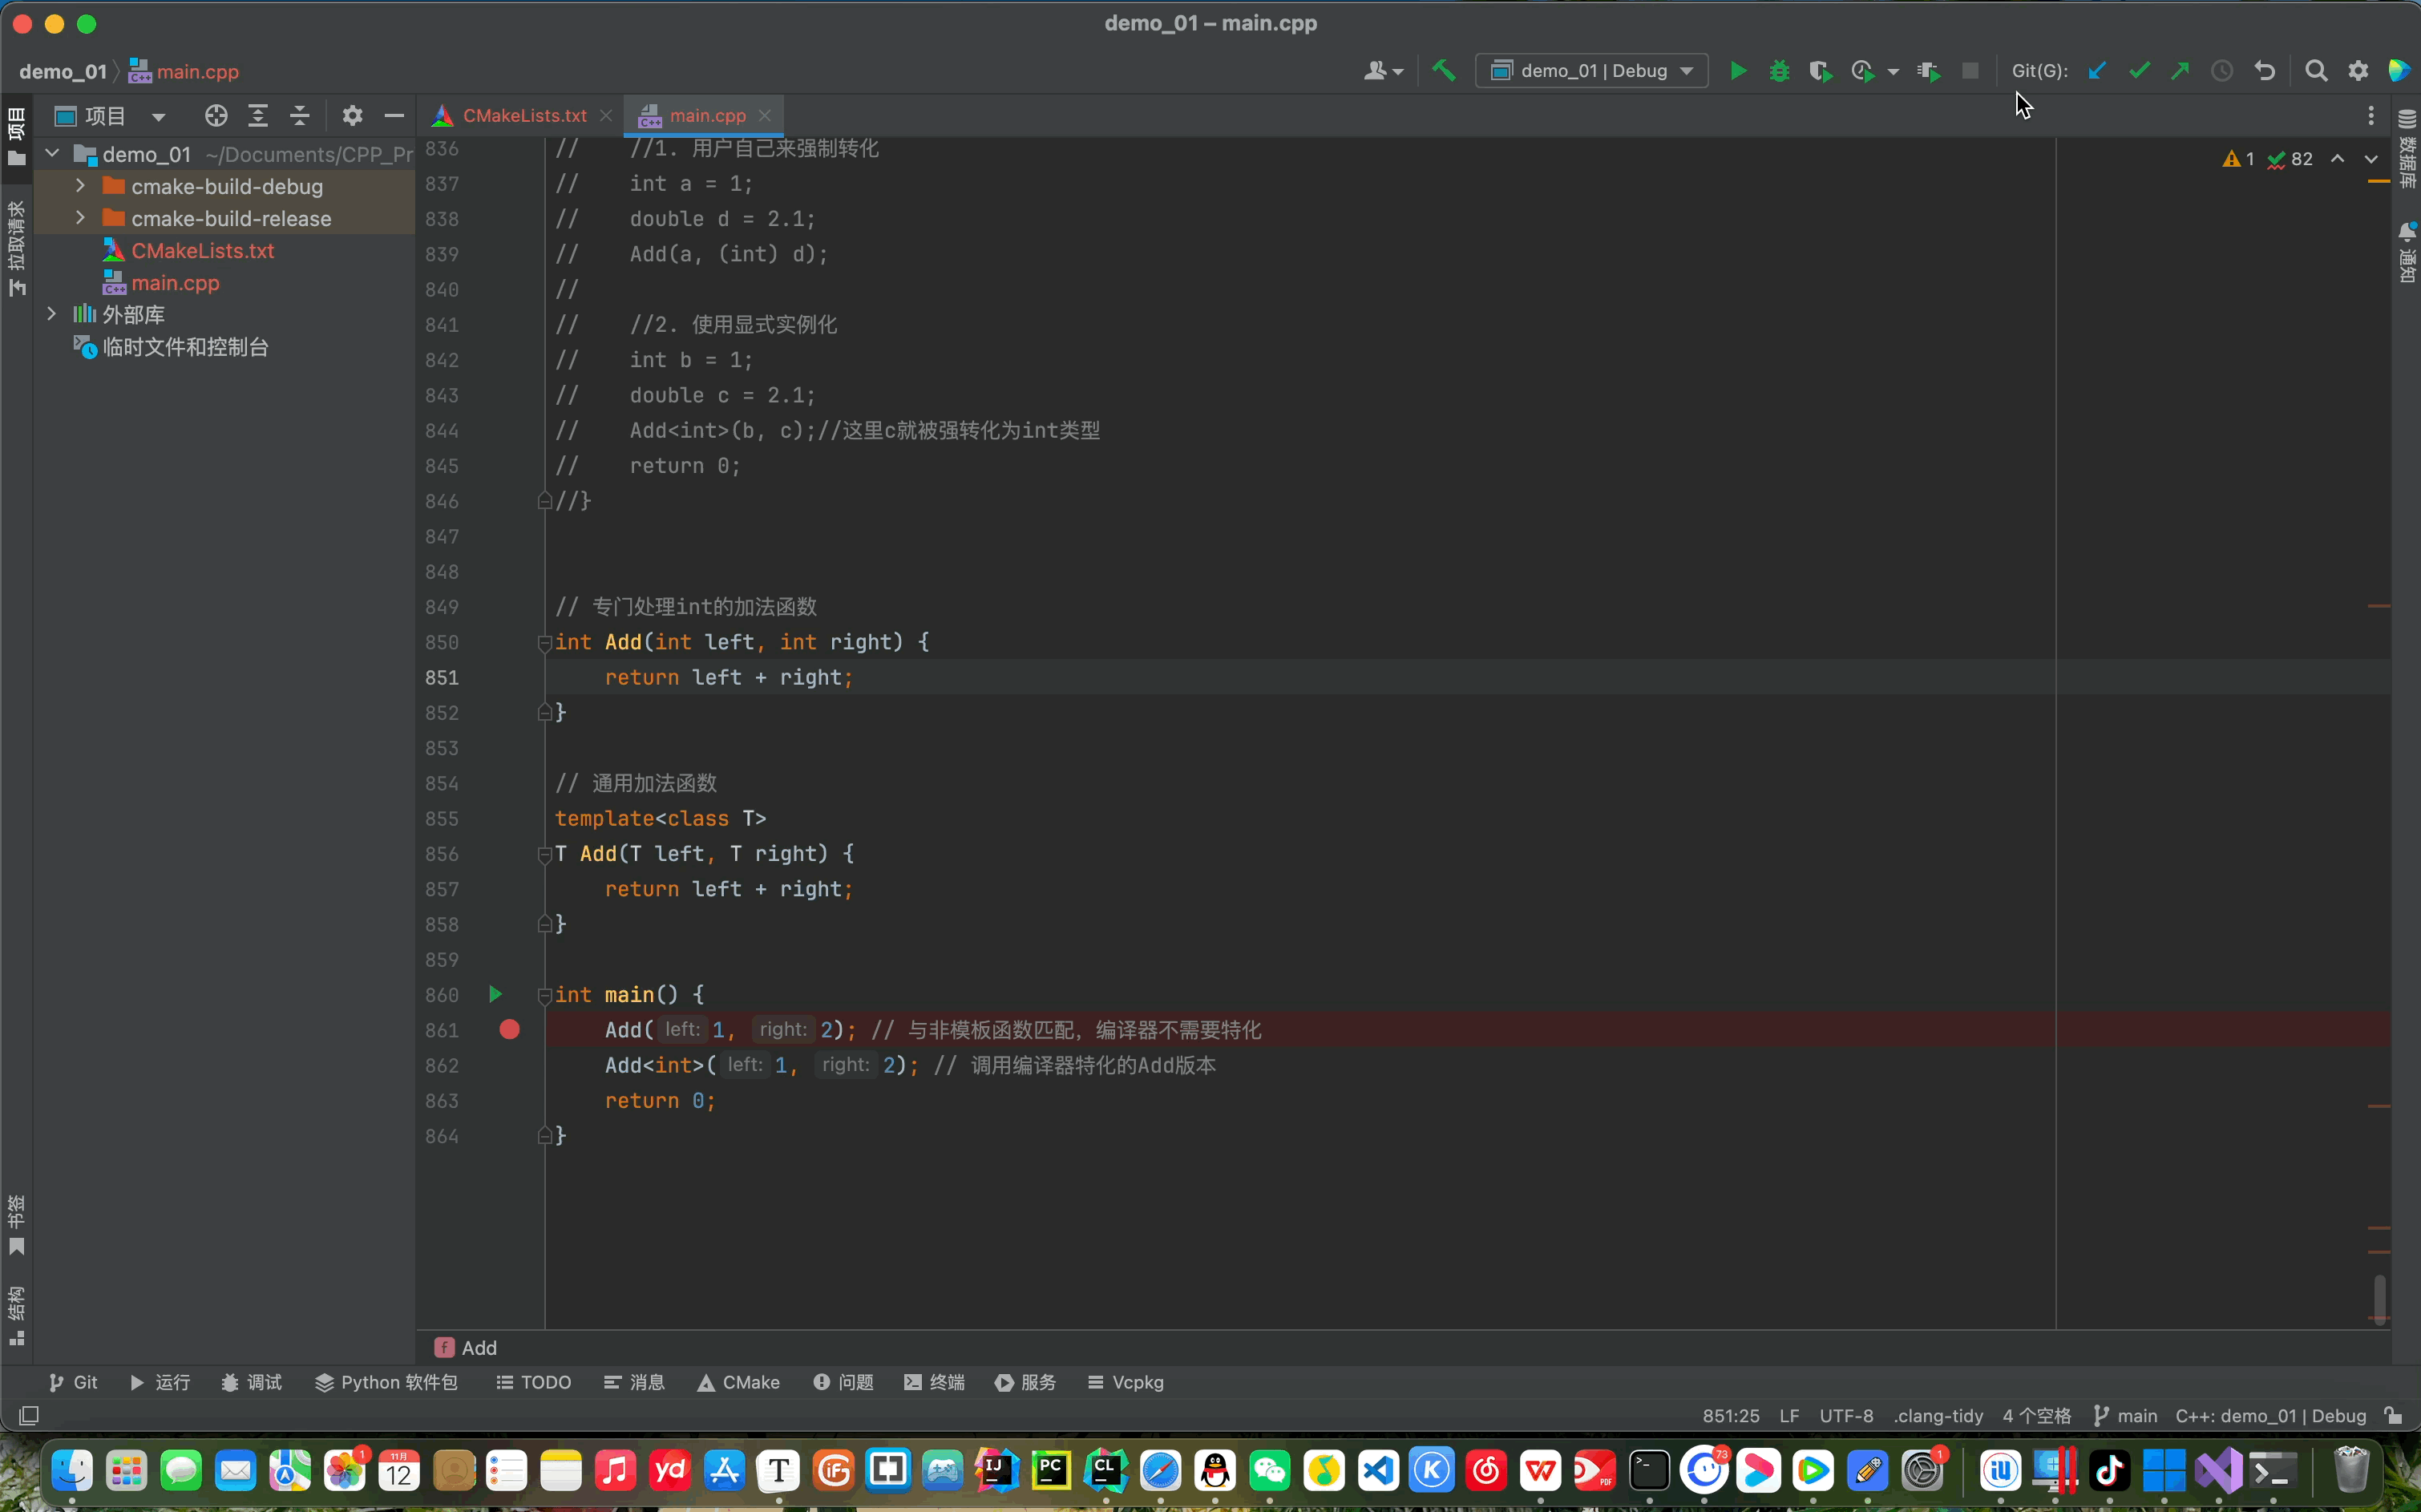2421x1512 pixels.
Task: Click the gutter run arrow beside main()
Action: click(495, 994)
